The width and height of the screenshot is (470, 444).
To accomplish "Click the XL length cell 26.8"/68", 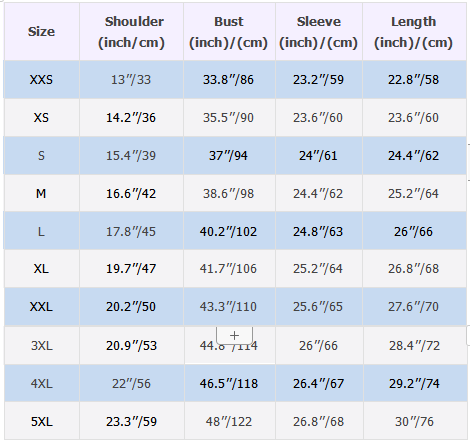I will point(414,269).
